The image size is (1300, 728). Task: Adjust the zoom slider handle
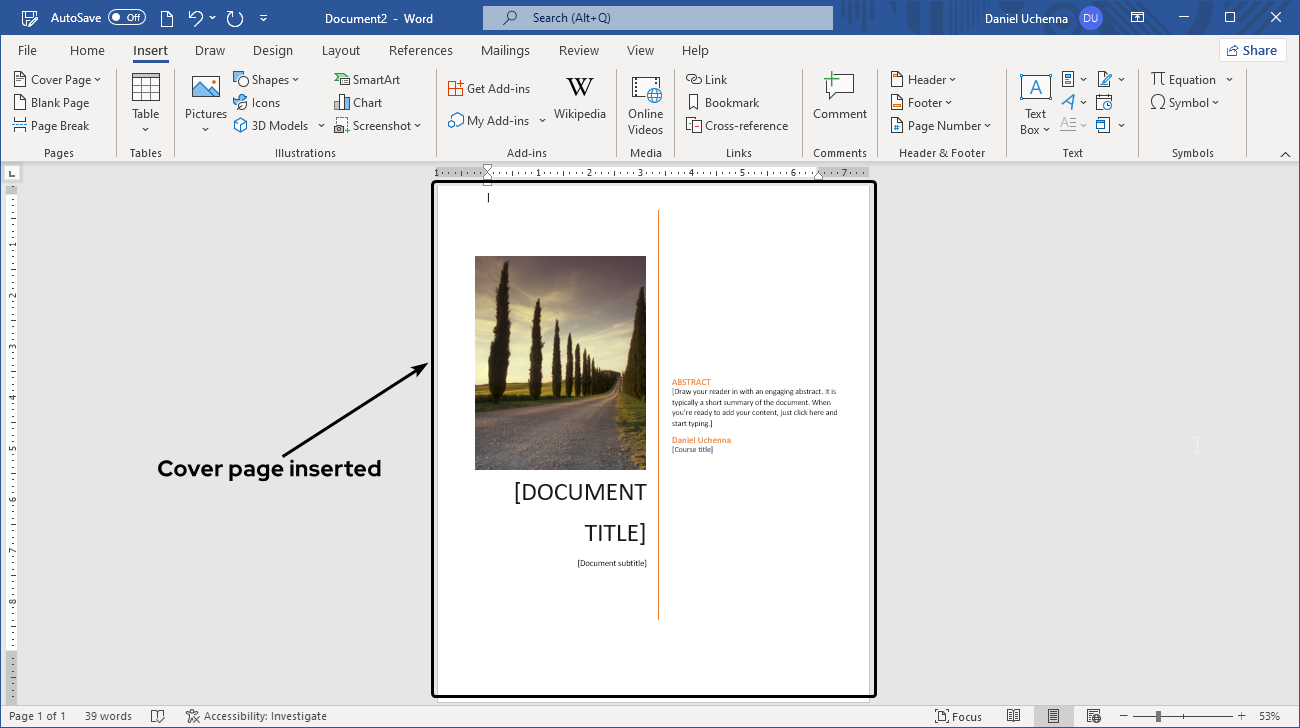1158,716
